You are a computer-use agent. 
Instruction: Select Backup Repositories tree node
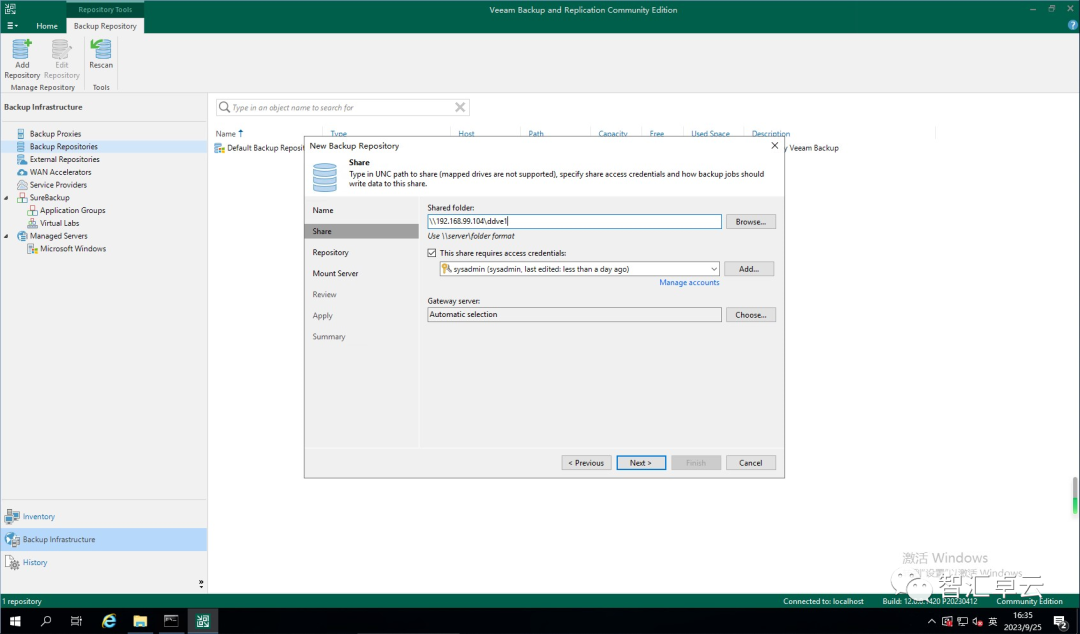(x=63, y=146)
